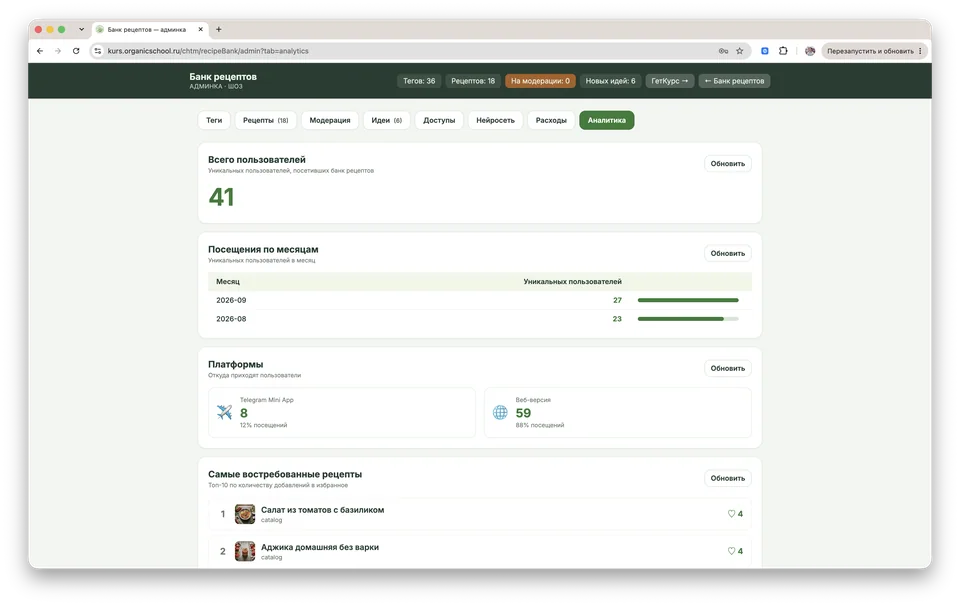Screen dimensions: 960x606
Task: Click the 2026-09 visits progress bar
Action: (x=688, y=300)
